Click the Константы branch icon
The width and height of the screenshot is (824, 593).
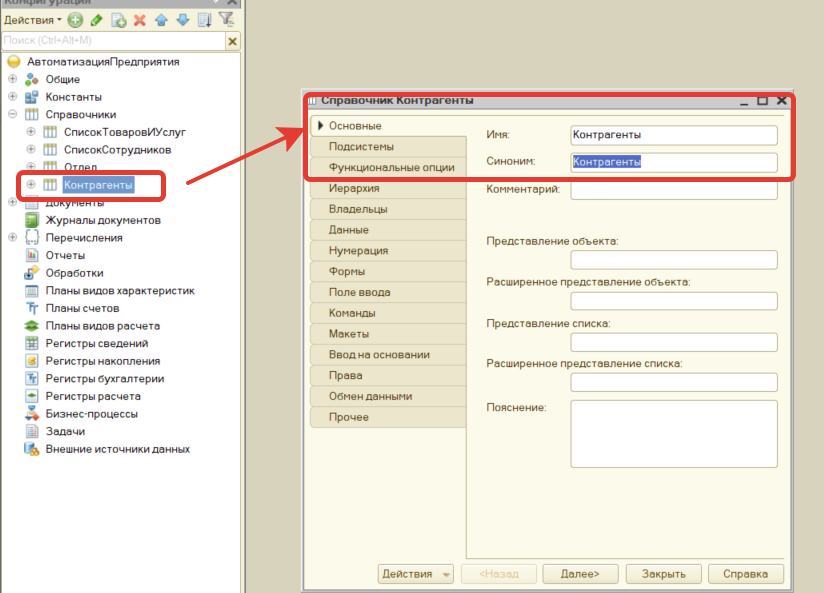coord(32,97)
